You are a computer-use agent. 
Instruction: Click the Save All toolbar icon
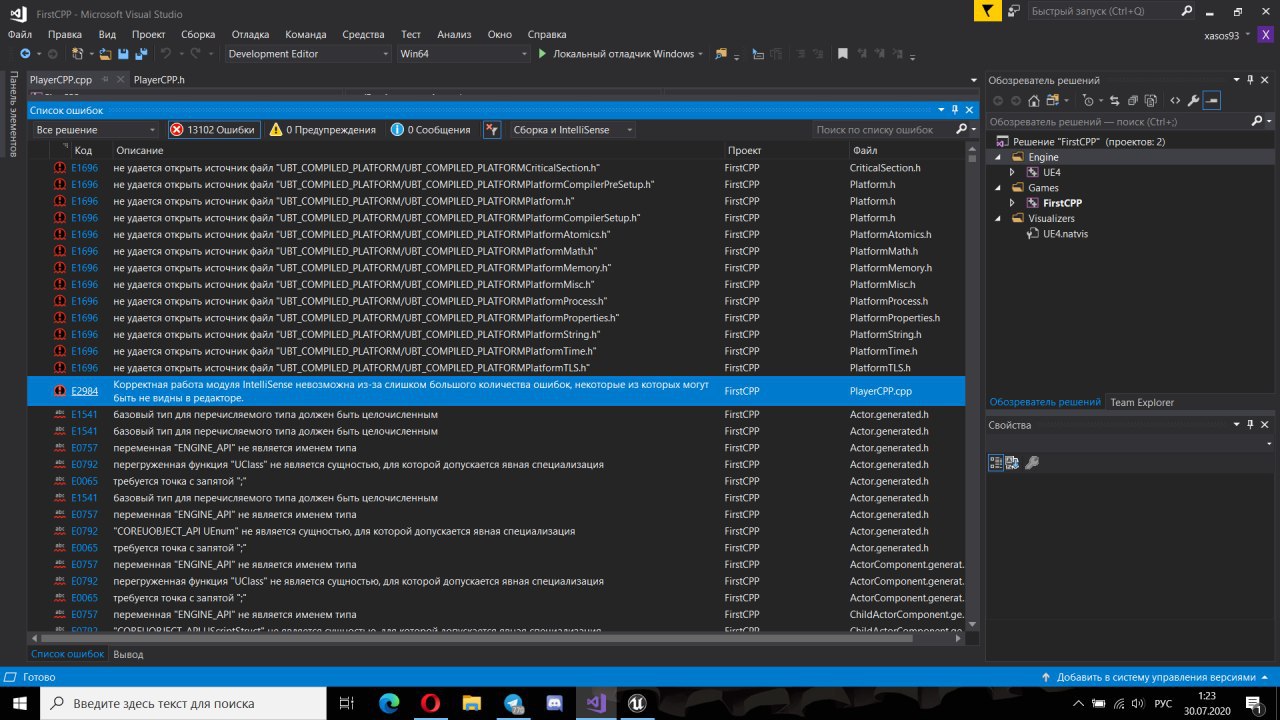(x=140, y=54)
